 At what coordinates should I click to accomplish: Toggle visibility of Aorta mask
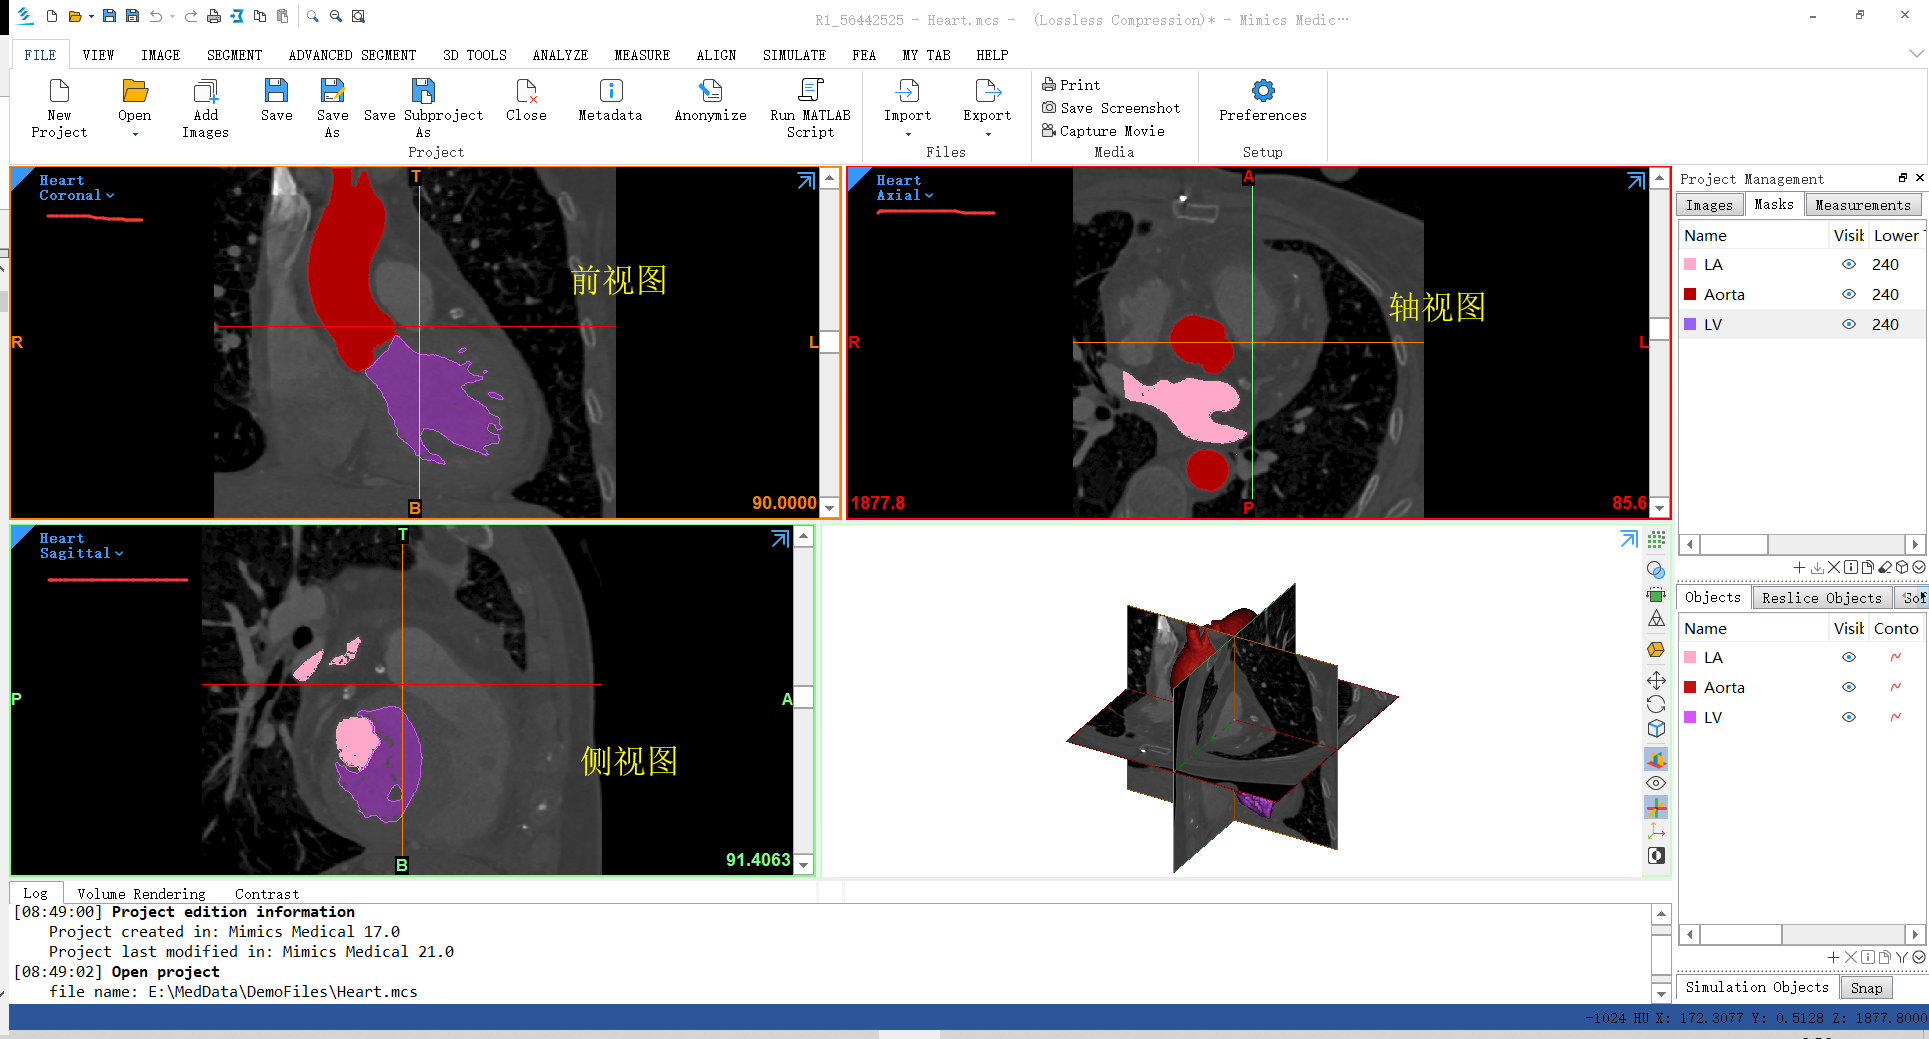click(1849, 294)
